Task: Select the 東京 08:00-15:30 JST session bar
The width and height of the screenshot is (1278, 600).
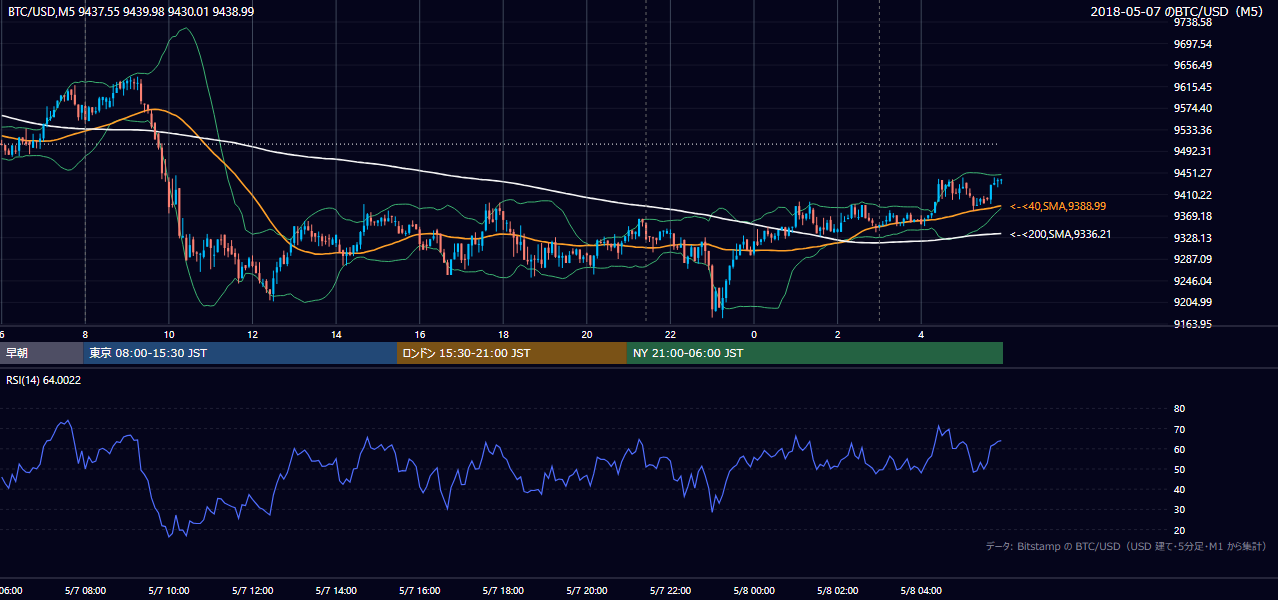Action: pos(241,353)
